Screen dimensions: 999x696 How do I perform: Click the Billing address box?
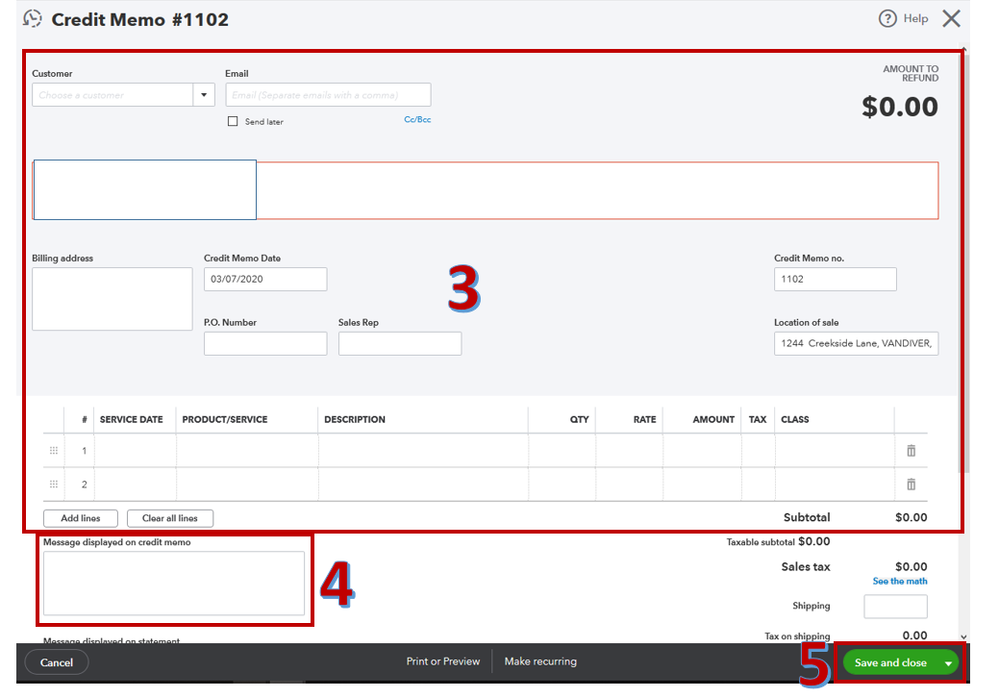coord(112,299)
